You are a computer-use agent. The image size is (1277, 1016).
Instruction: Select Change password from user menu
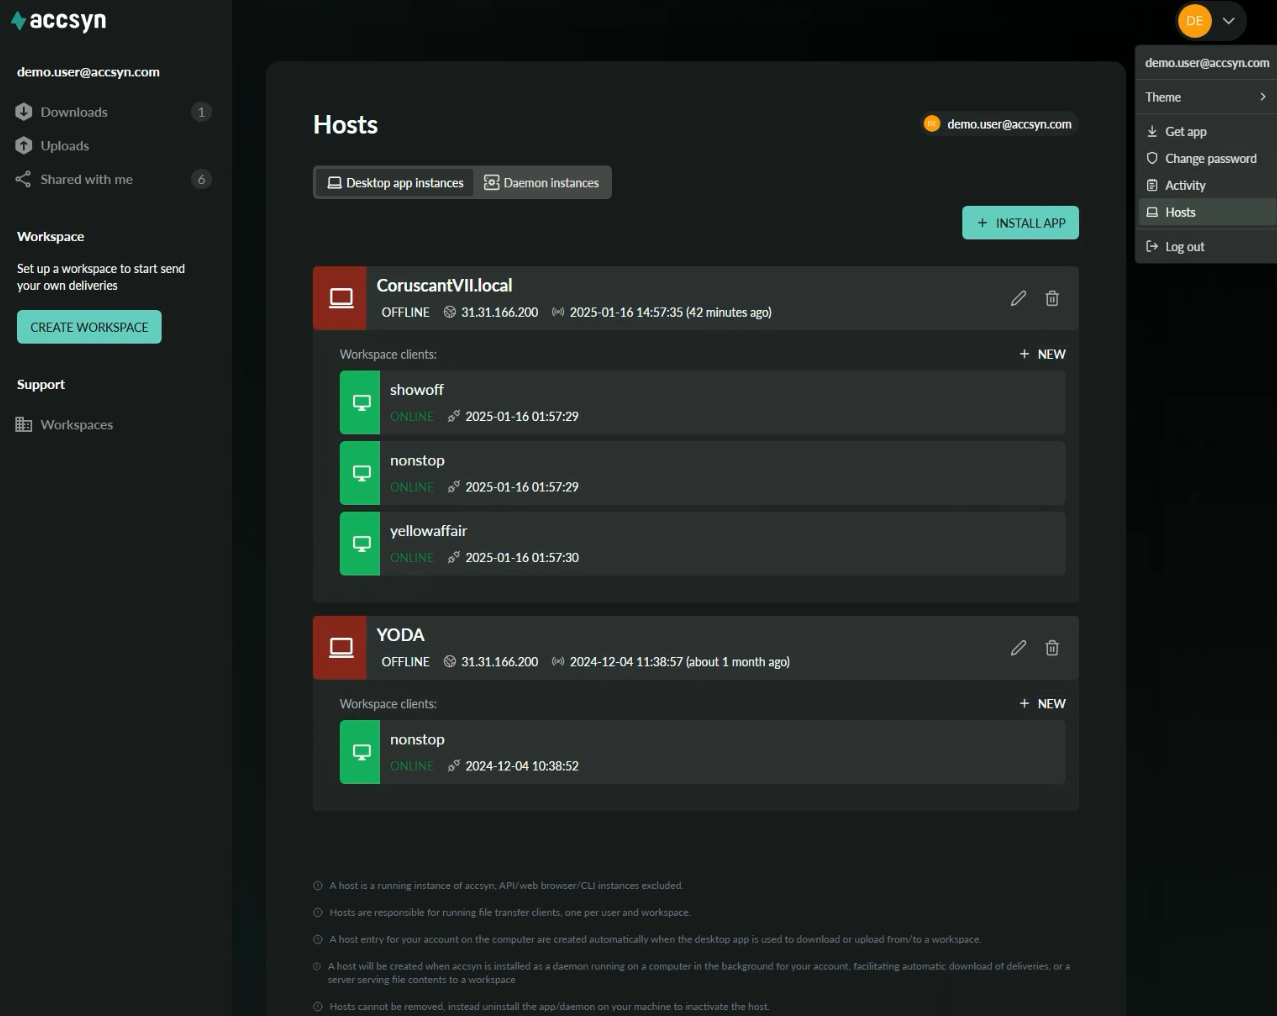[x=1206, y=159]
